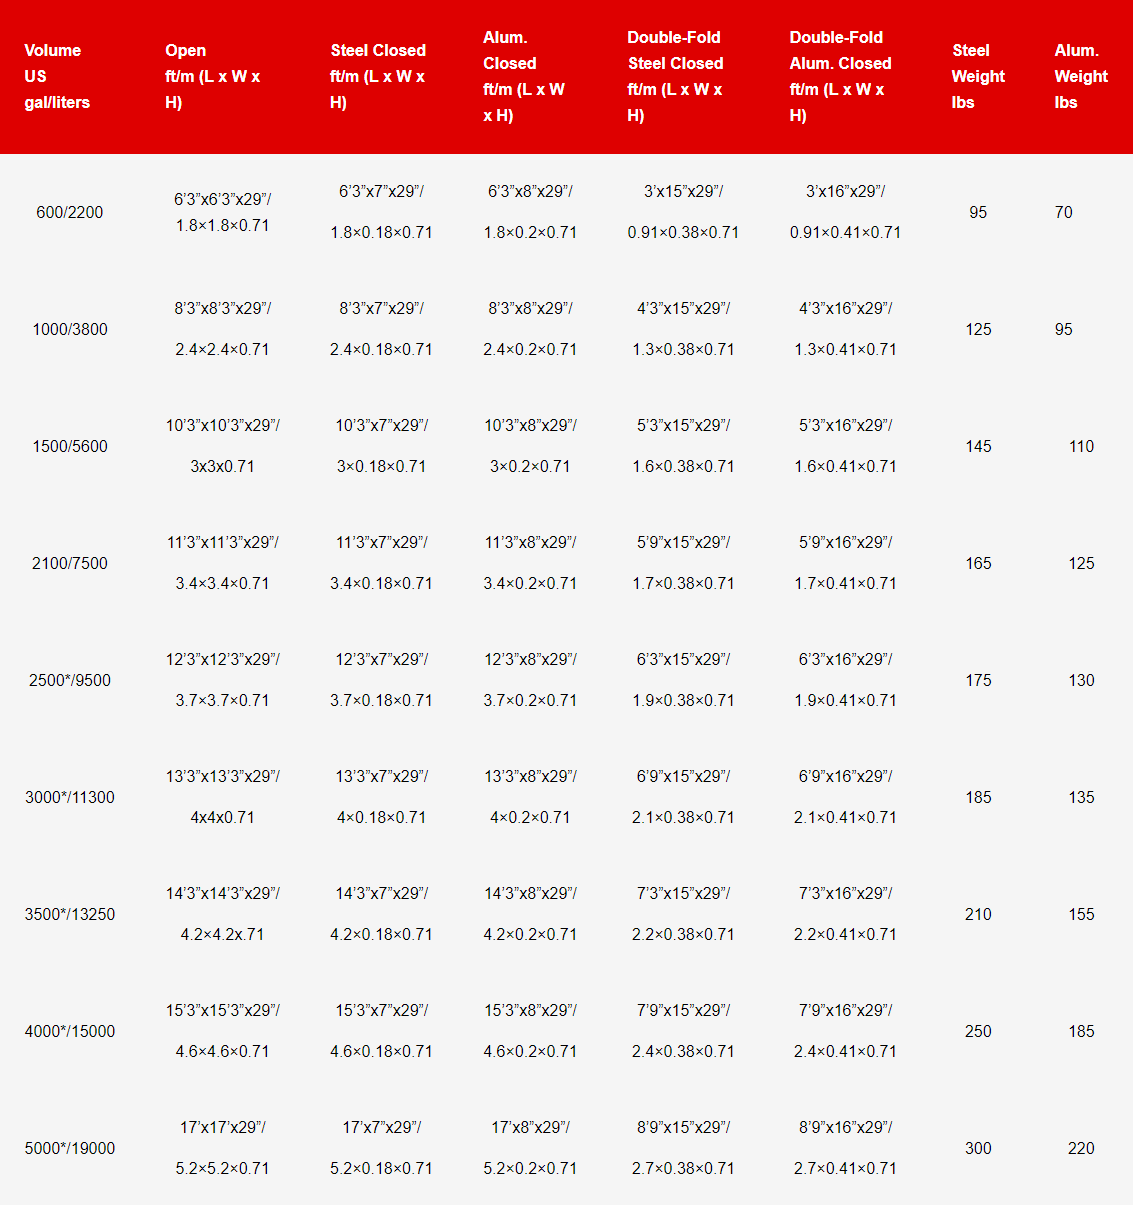This screenshot has width=1133, height=1205.
Task: Click the Alum. Weight lbs header
Action: 1081,76
